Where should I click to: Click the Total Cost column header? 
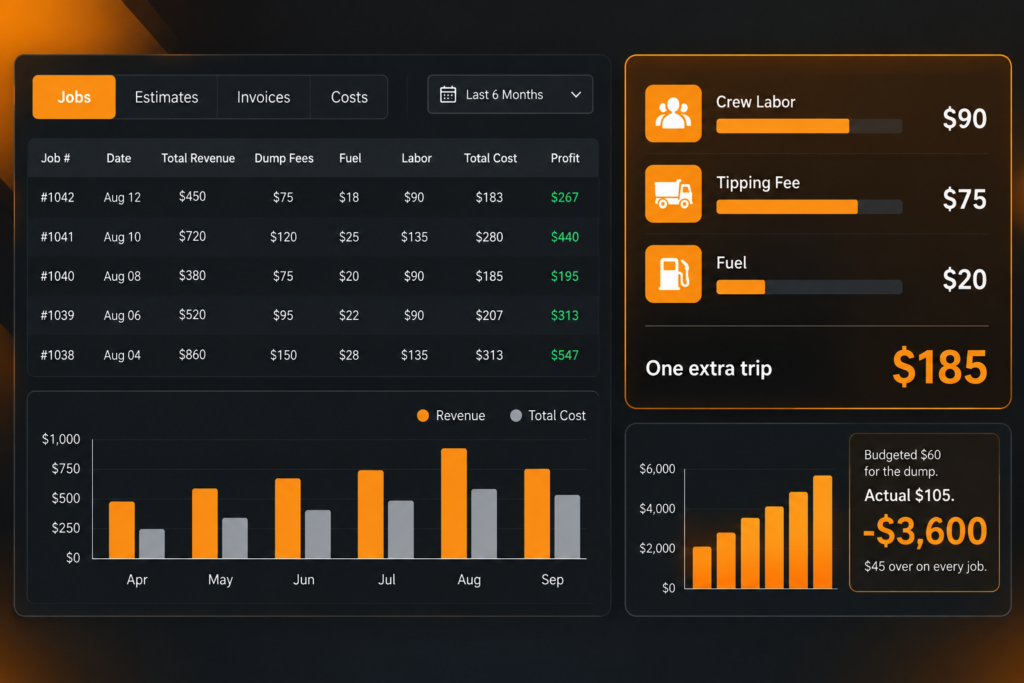click(x=490, y=158)
